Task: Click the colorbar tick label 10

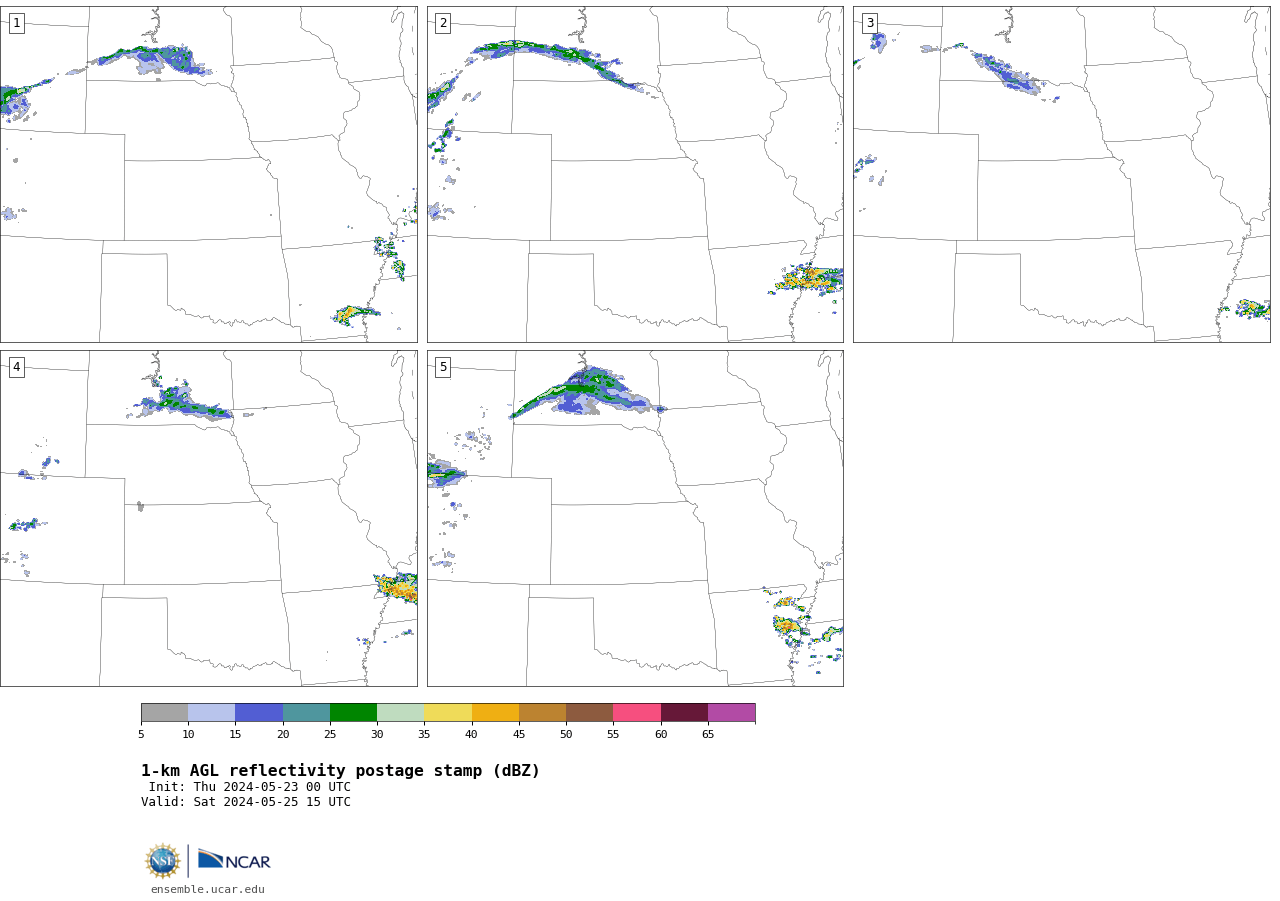Action: (x=188, y=734)
